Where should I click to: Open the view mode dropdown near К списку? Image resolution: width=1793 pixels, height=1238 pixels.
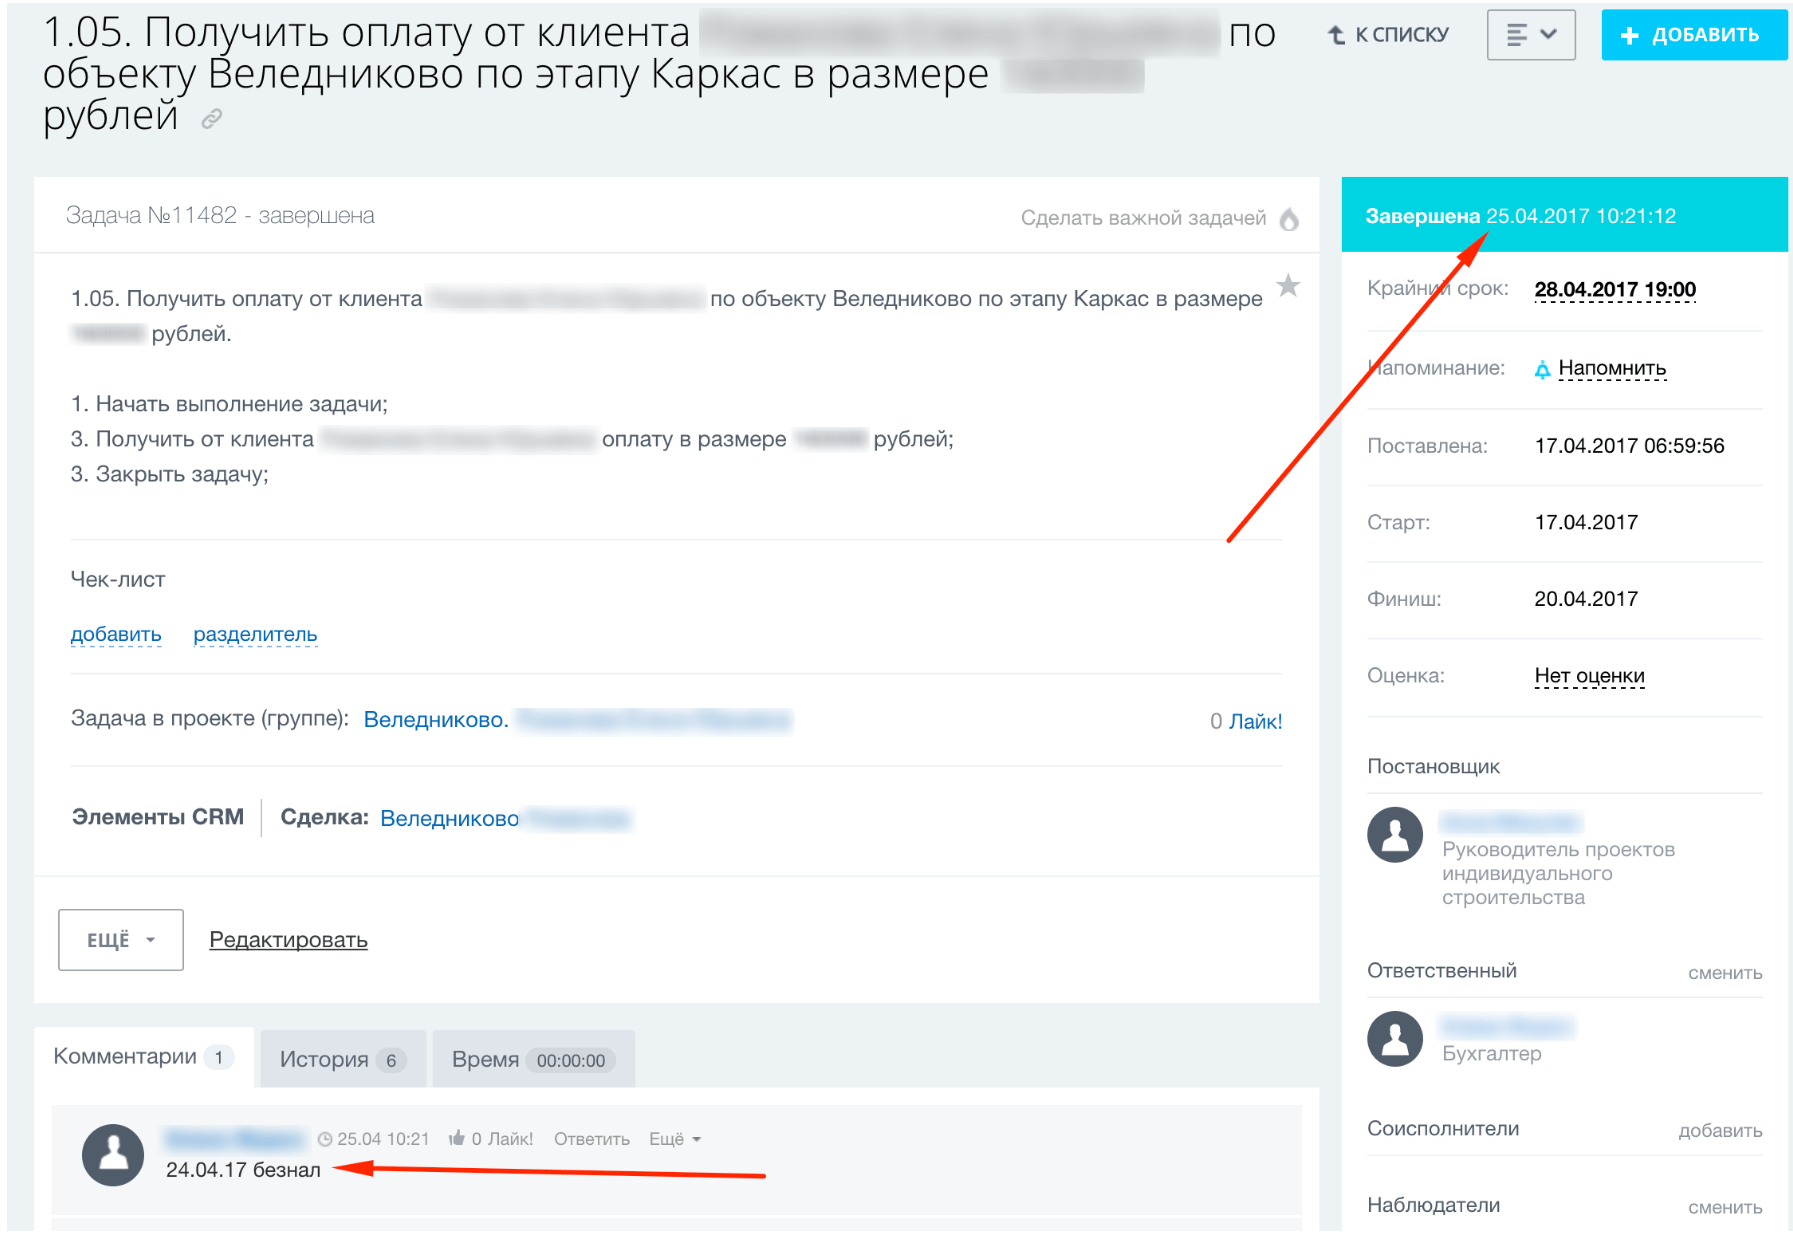tap(1530, 35)
